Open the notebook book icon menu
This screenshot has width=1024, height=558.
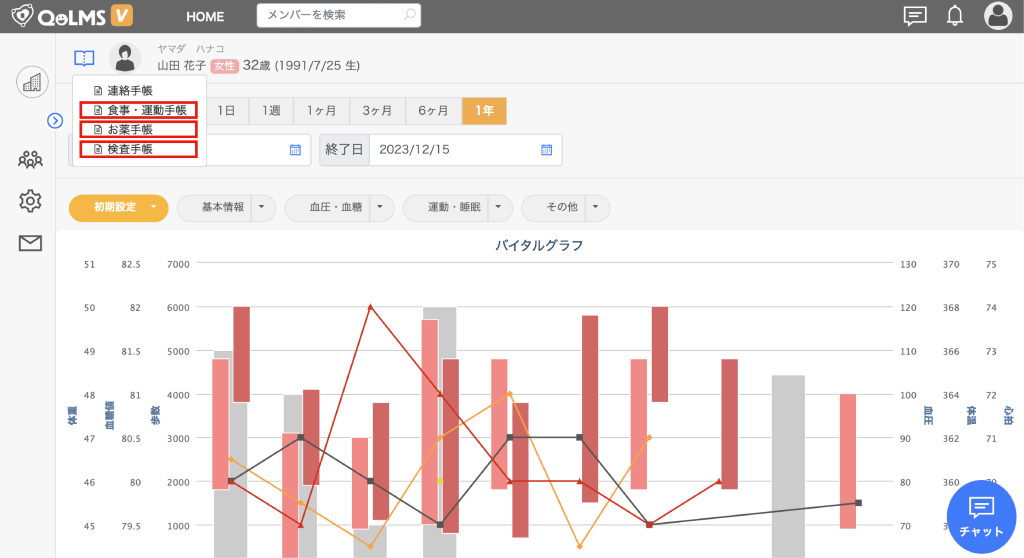(x=84, y=58)
